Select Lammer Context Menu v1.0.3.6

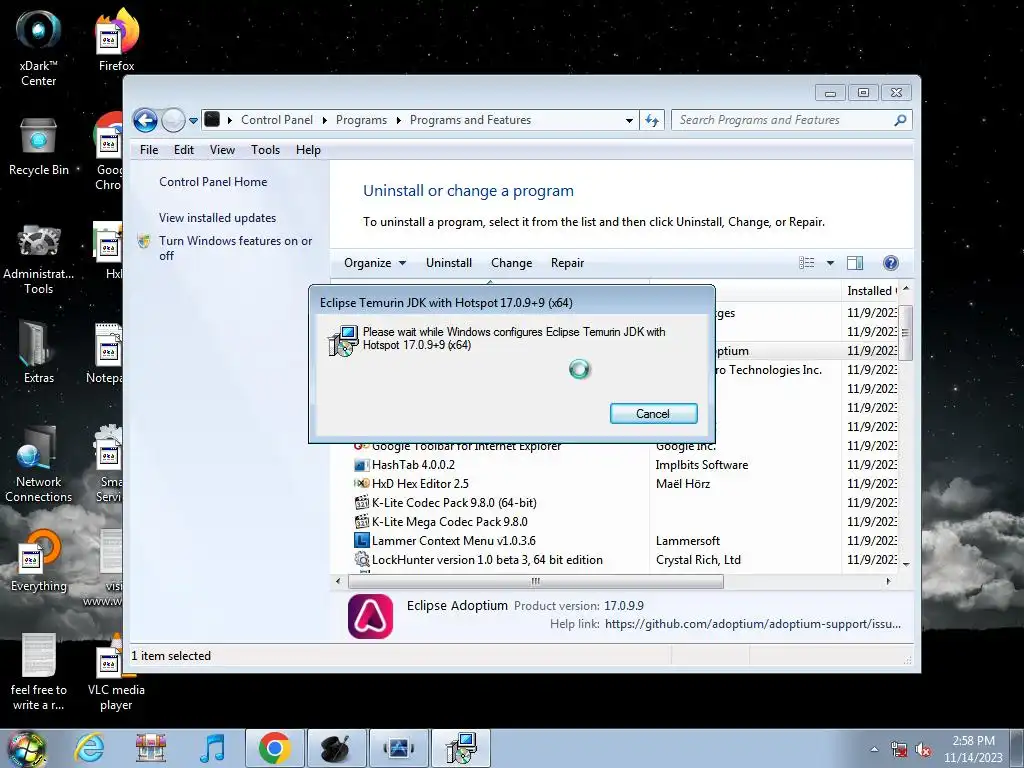[x=453, y=540]
